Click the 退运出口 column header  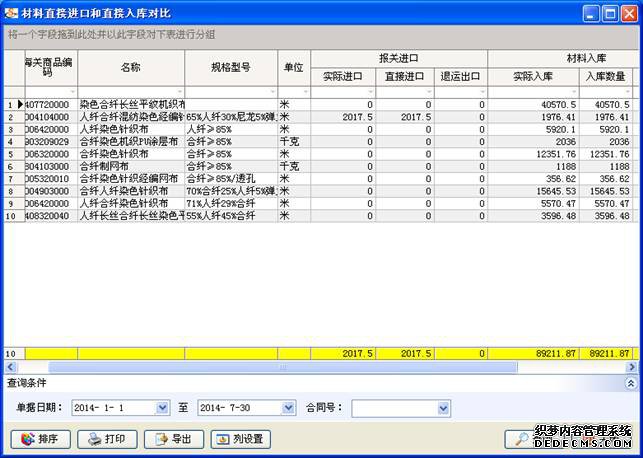[461, 76]
